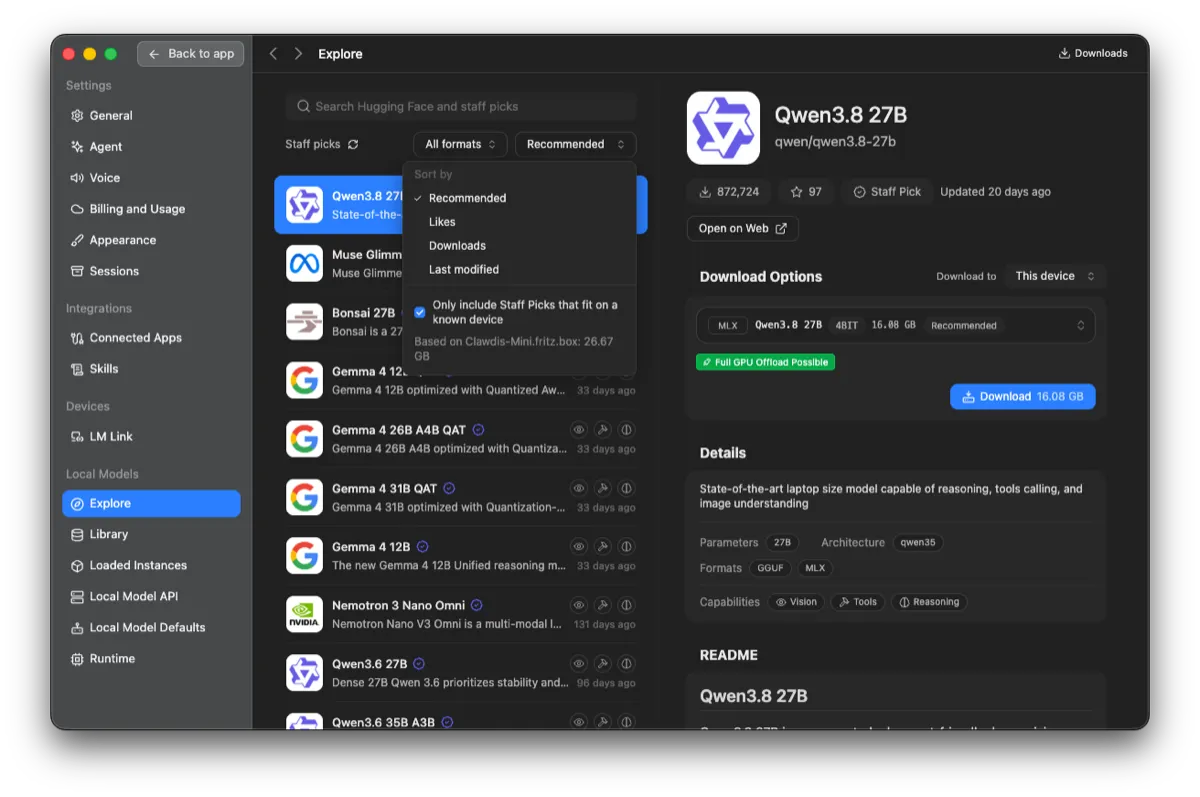Sort models by Downloads
Viewport: 1200px width, 797px height.
[x=519, y=246]
